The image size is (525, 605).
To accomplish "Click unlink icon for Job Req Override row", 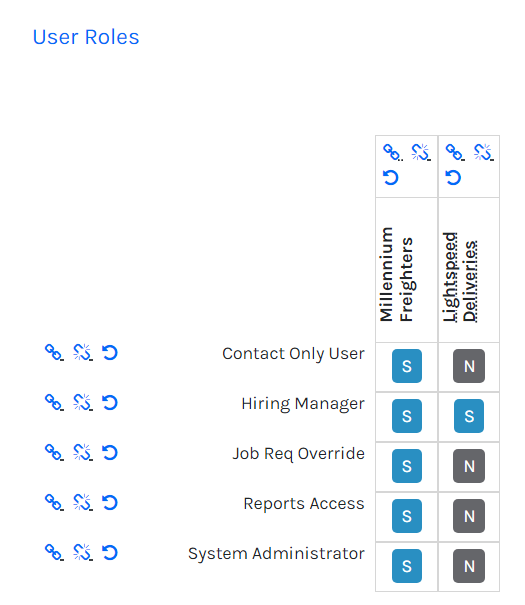I will click(x=83, y=452).
